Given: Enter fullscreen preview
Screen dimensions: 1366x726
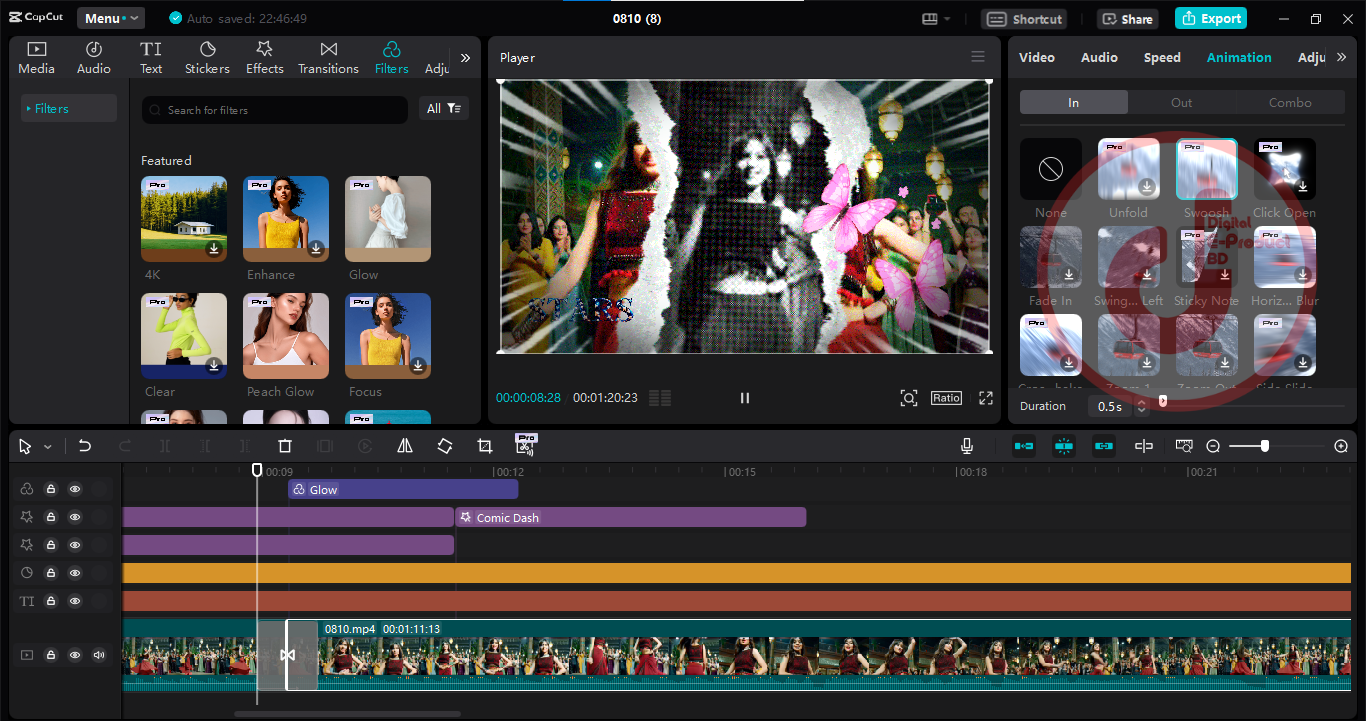Looking at the screenshot, I should [x=986, y=398].
